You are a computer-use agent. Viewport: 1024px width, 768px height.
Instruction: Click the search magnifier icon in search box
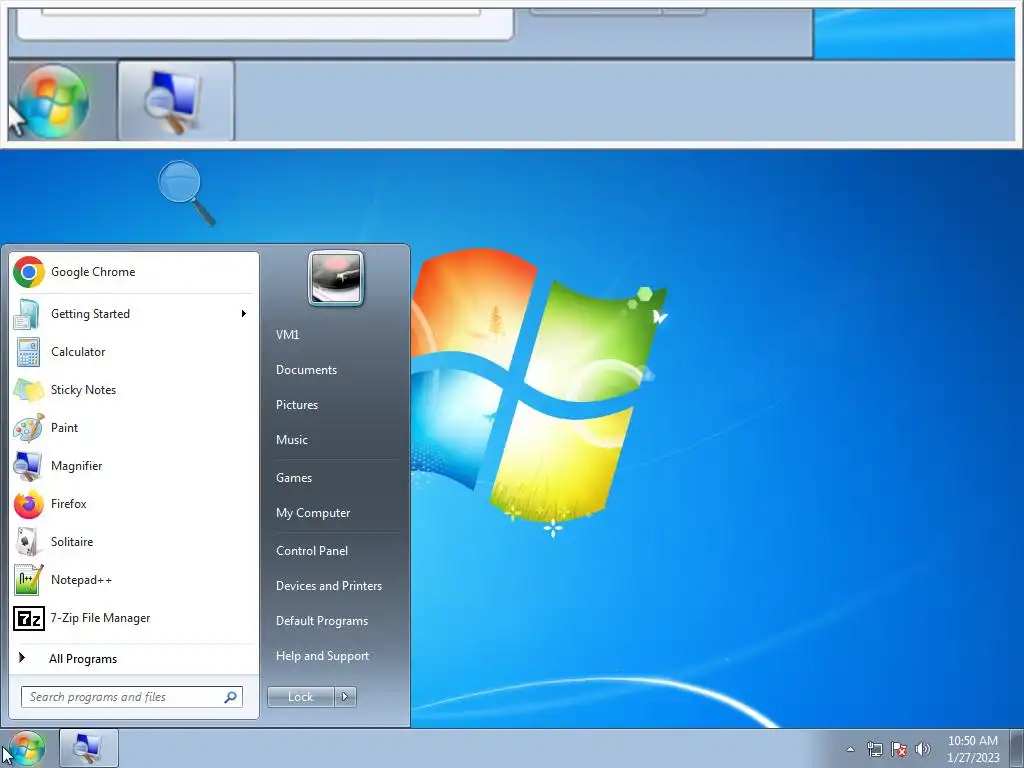click(x=230, y=697)
